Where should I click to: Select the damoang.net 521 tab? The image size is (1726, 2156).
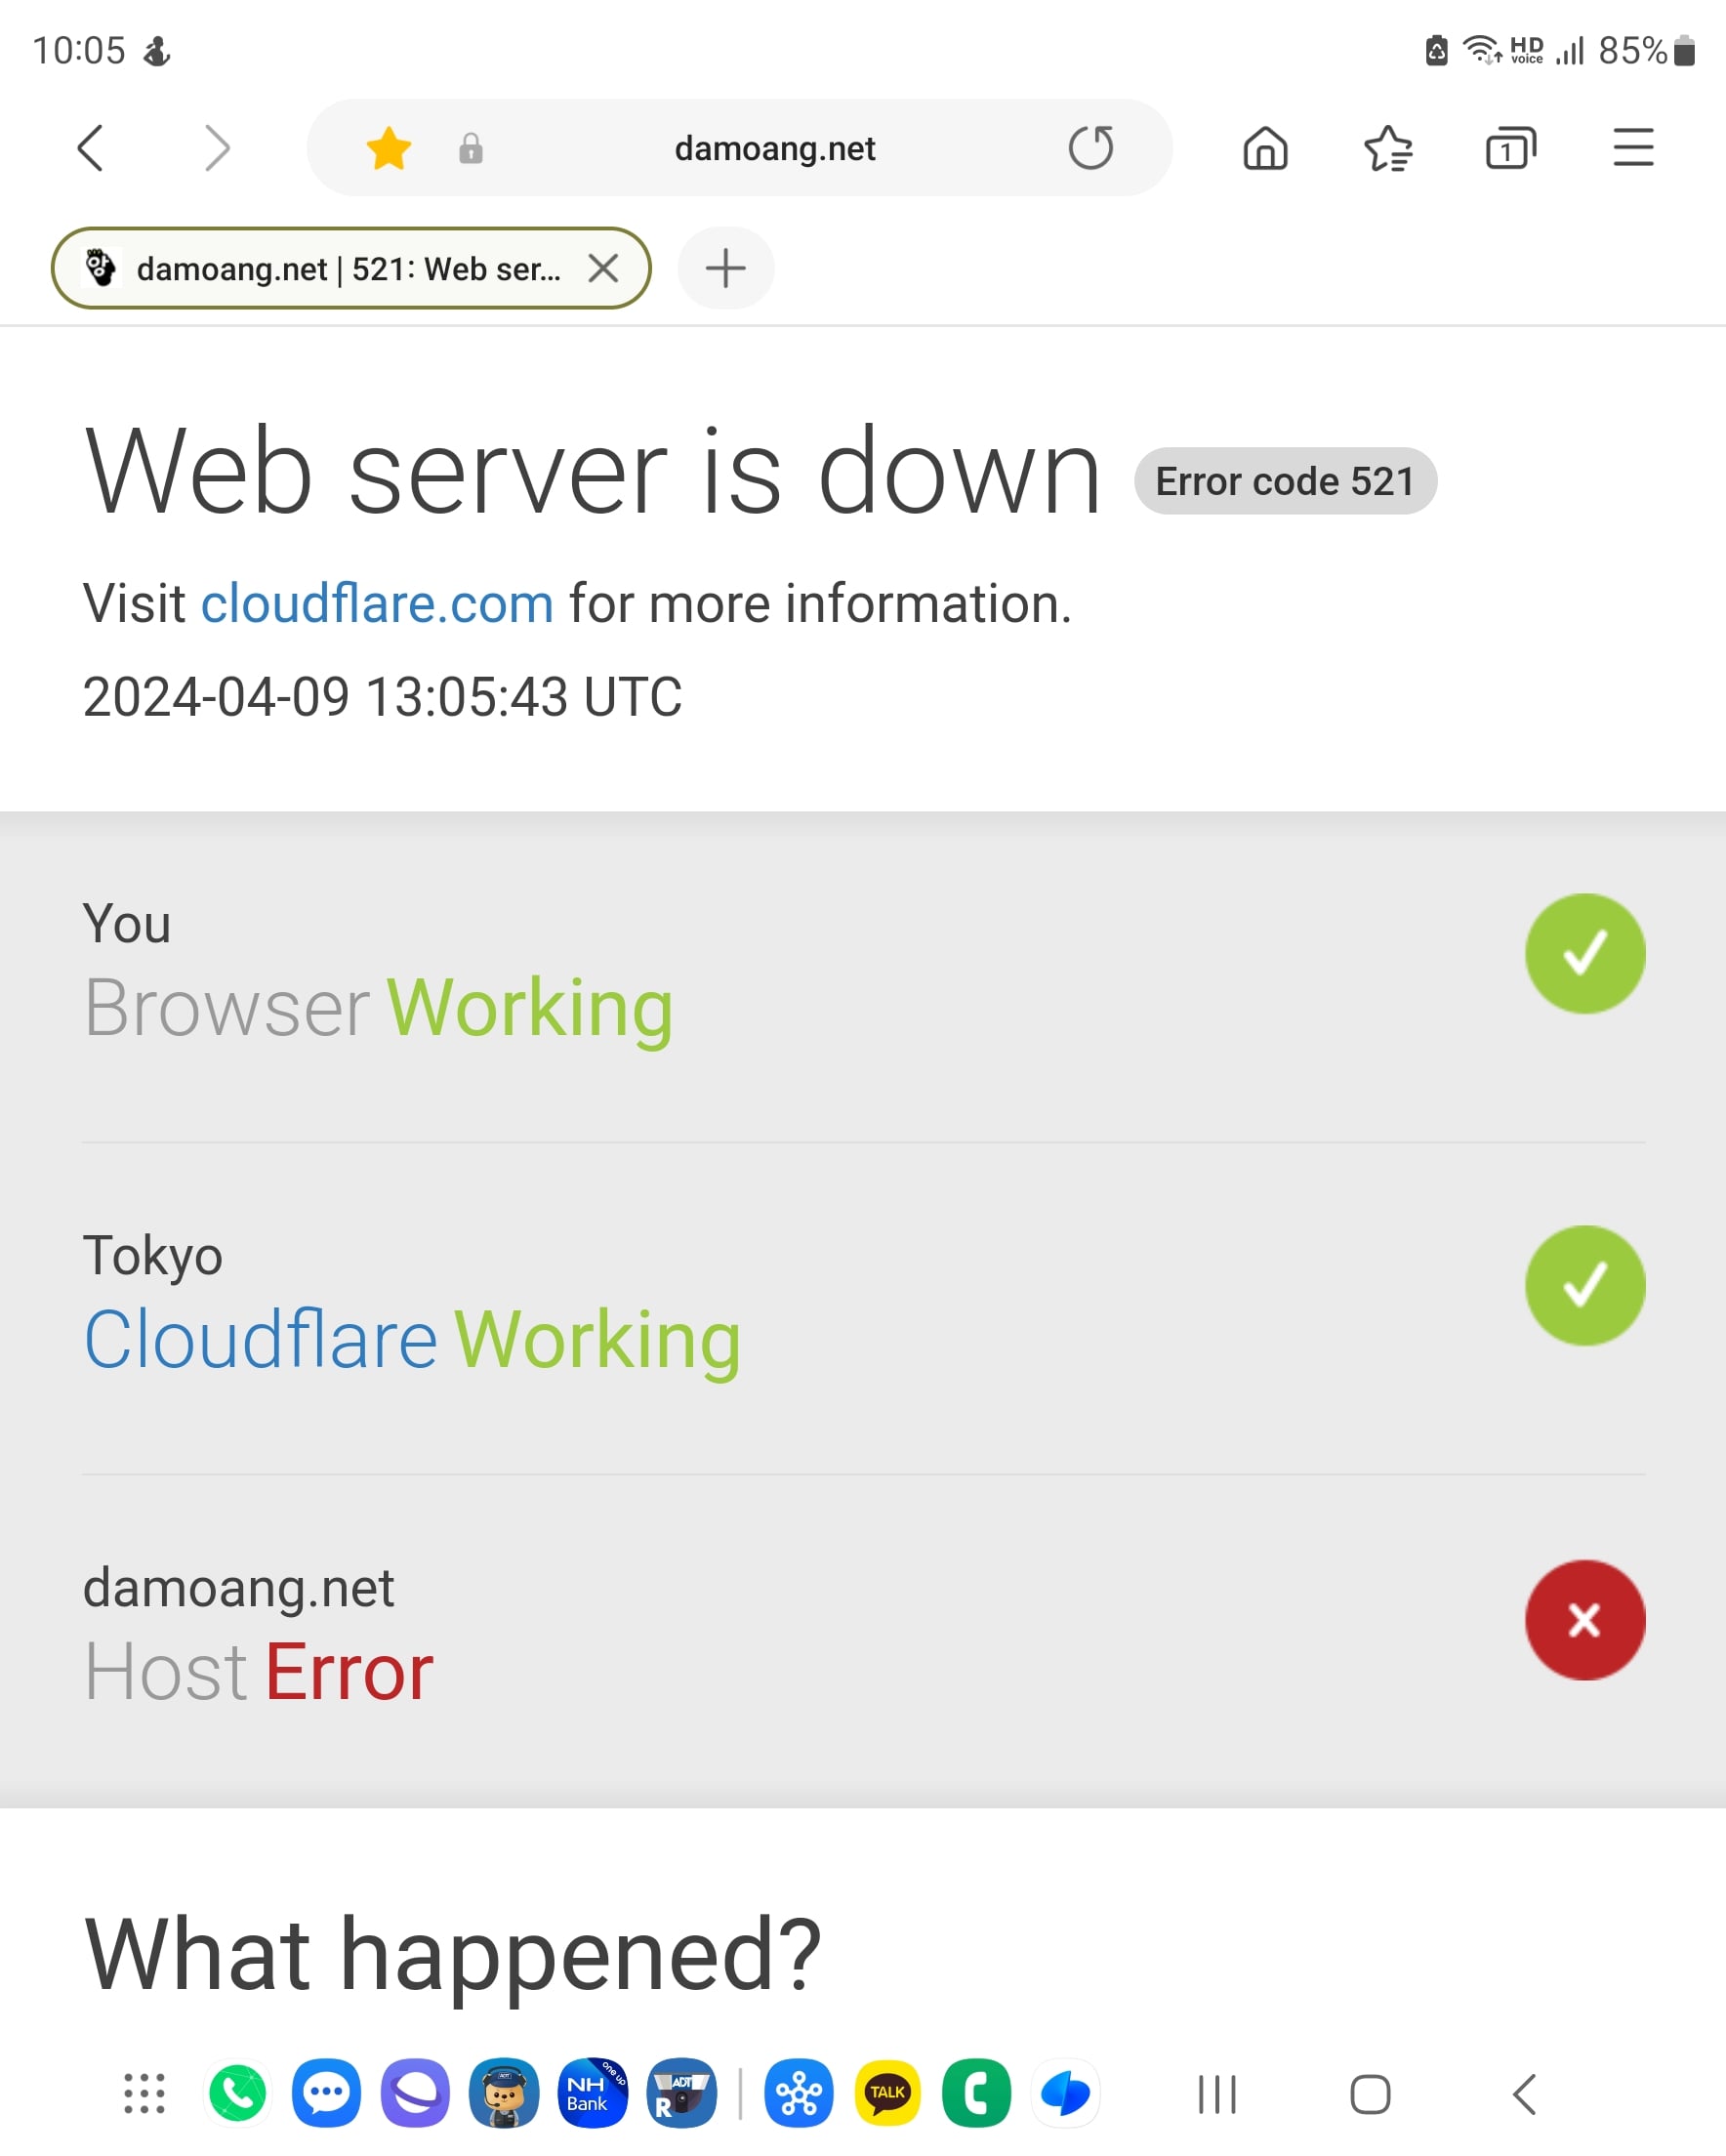coord(350,268)
